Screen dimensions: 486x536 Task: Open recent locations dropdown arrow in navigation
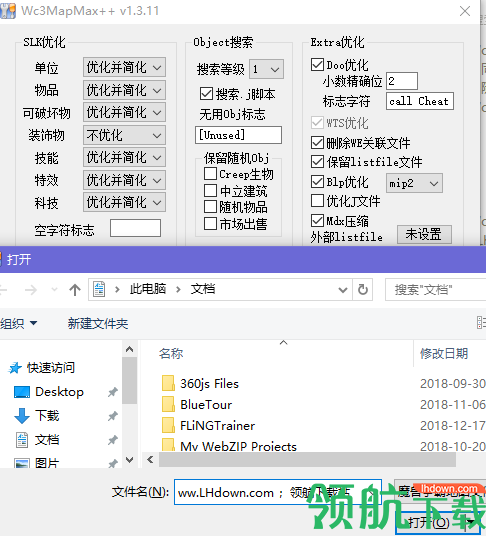[x=54, y=290]
